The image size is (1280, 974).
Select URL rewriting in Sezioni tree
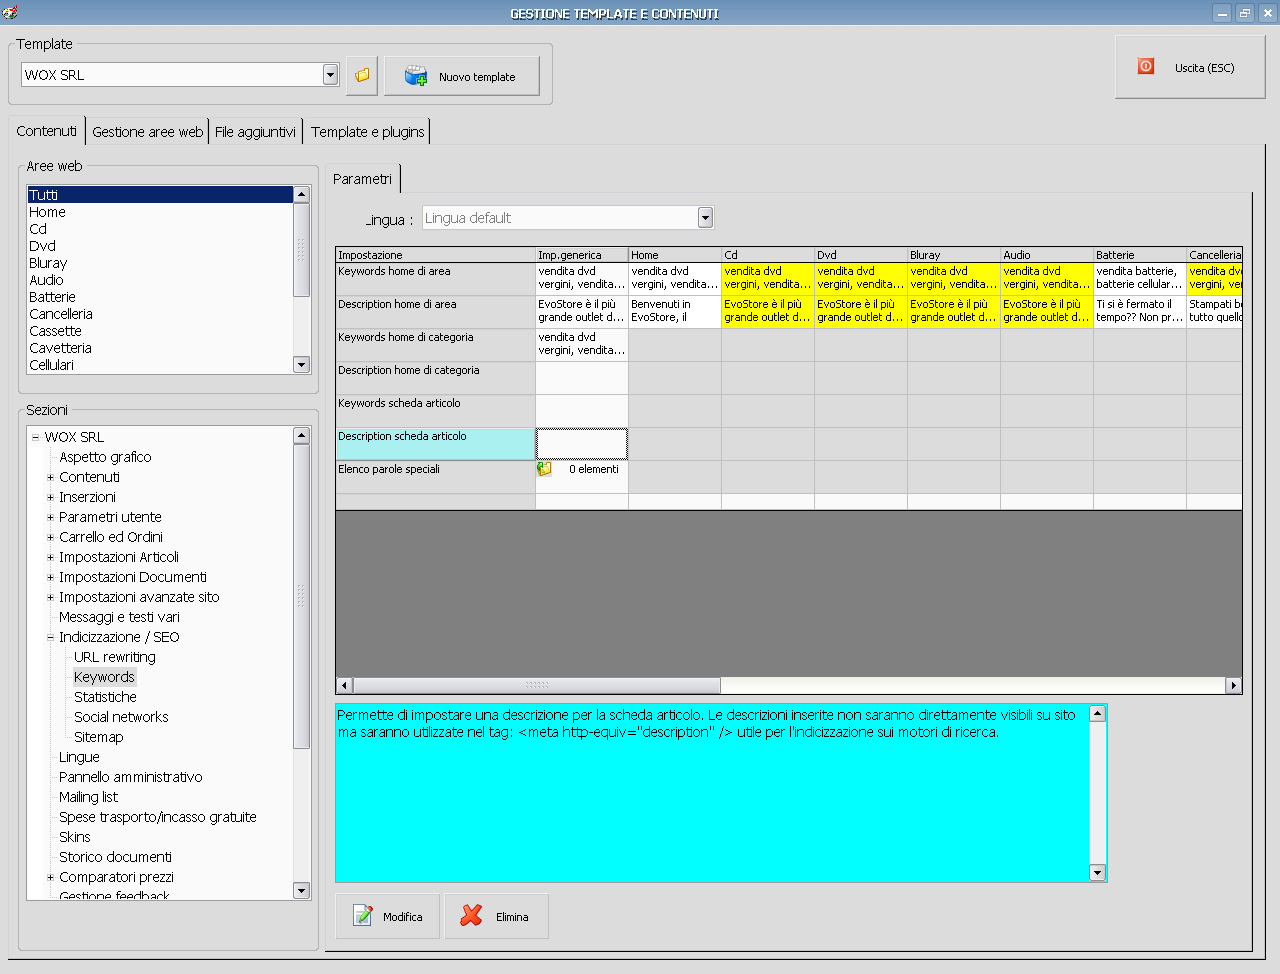[x=115, y=657]
